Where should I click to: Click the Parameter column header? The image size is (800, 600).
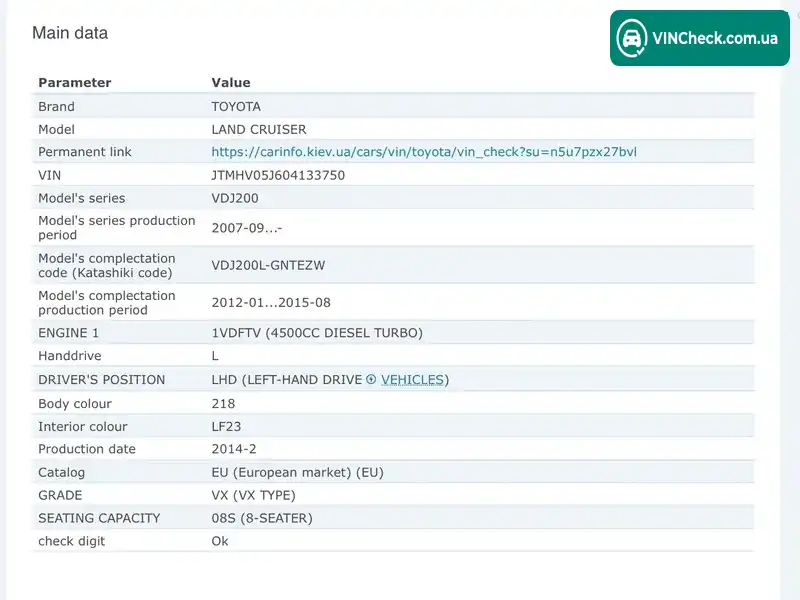[x=74, y=83]
